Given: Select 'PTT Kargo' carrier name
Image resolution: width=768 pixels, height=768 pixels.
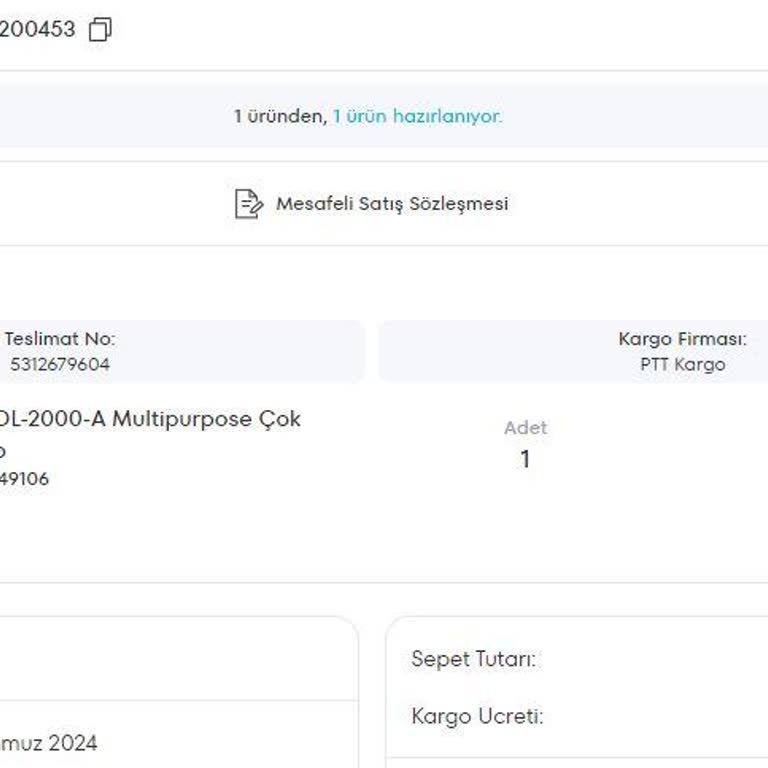Looking at the screenshot, I should tap(683, 364).
